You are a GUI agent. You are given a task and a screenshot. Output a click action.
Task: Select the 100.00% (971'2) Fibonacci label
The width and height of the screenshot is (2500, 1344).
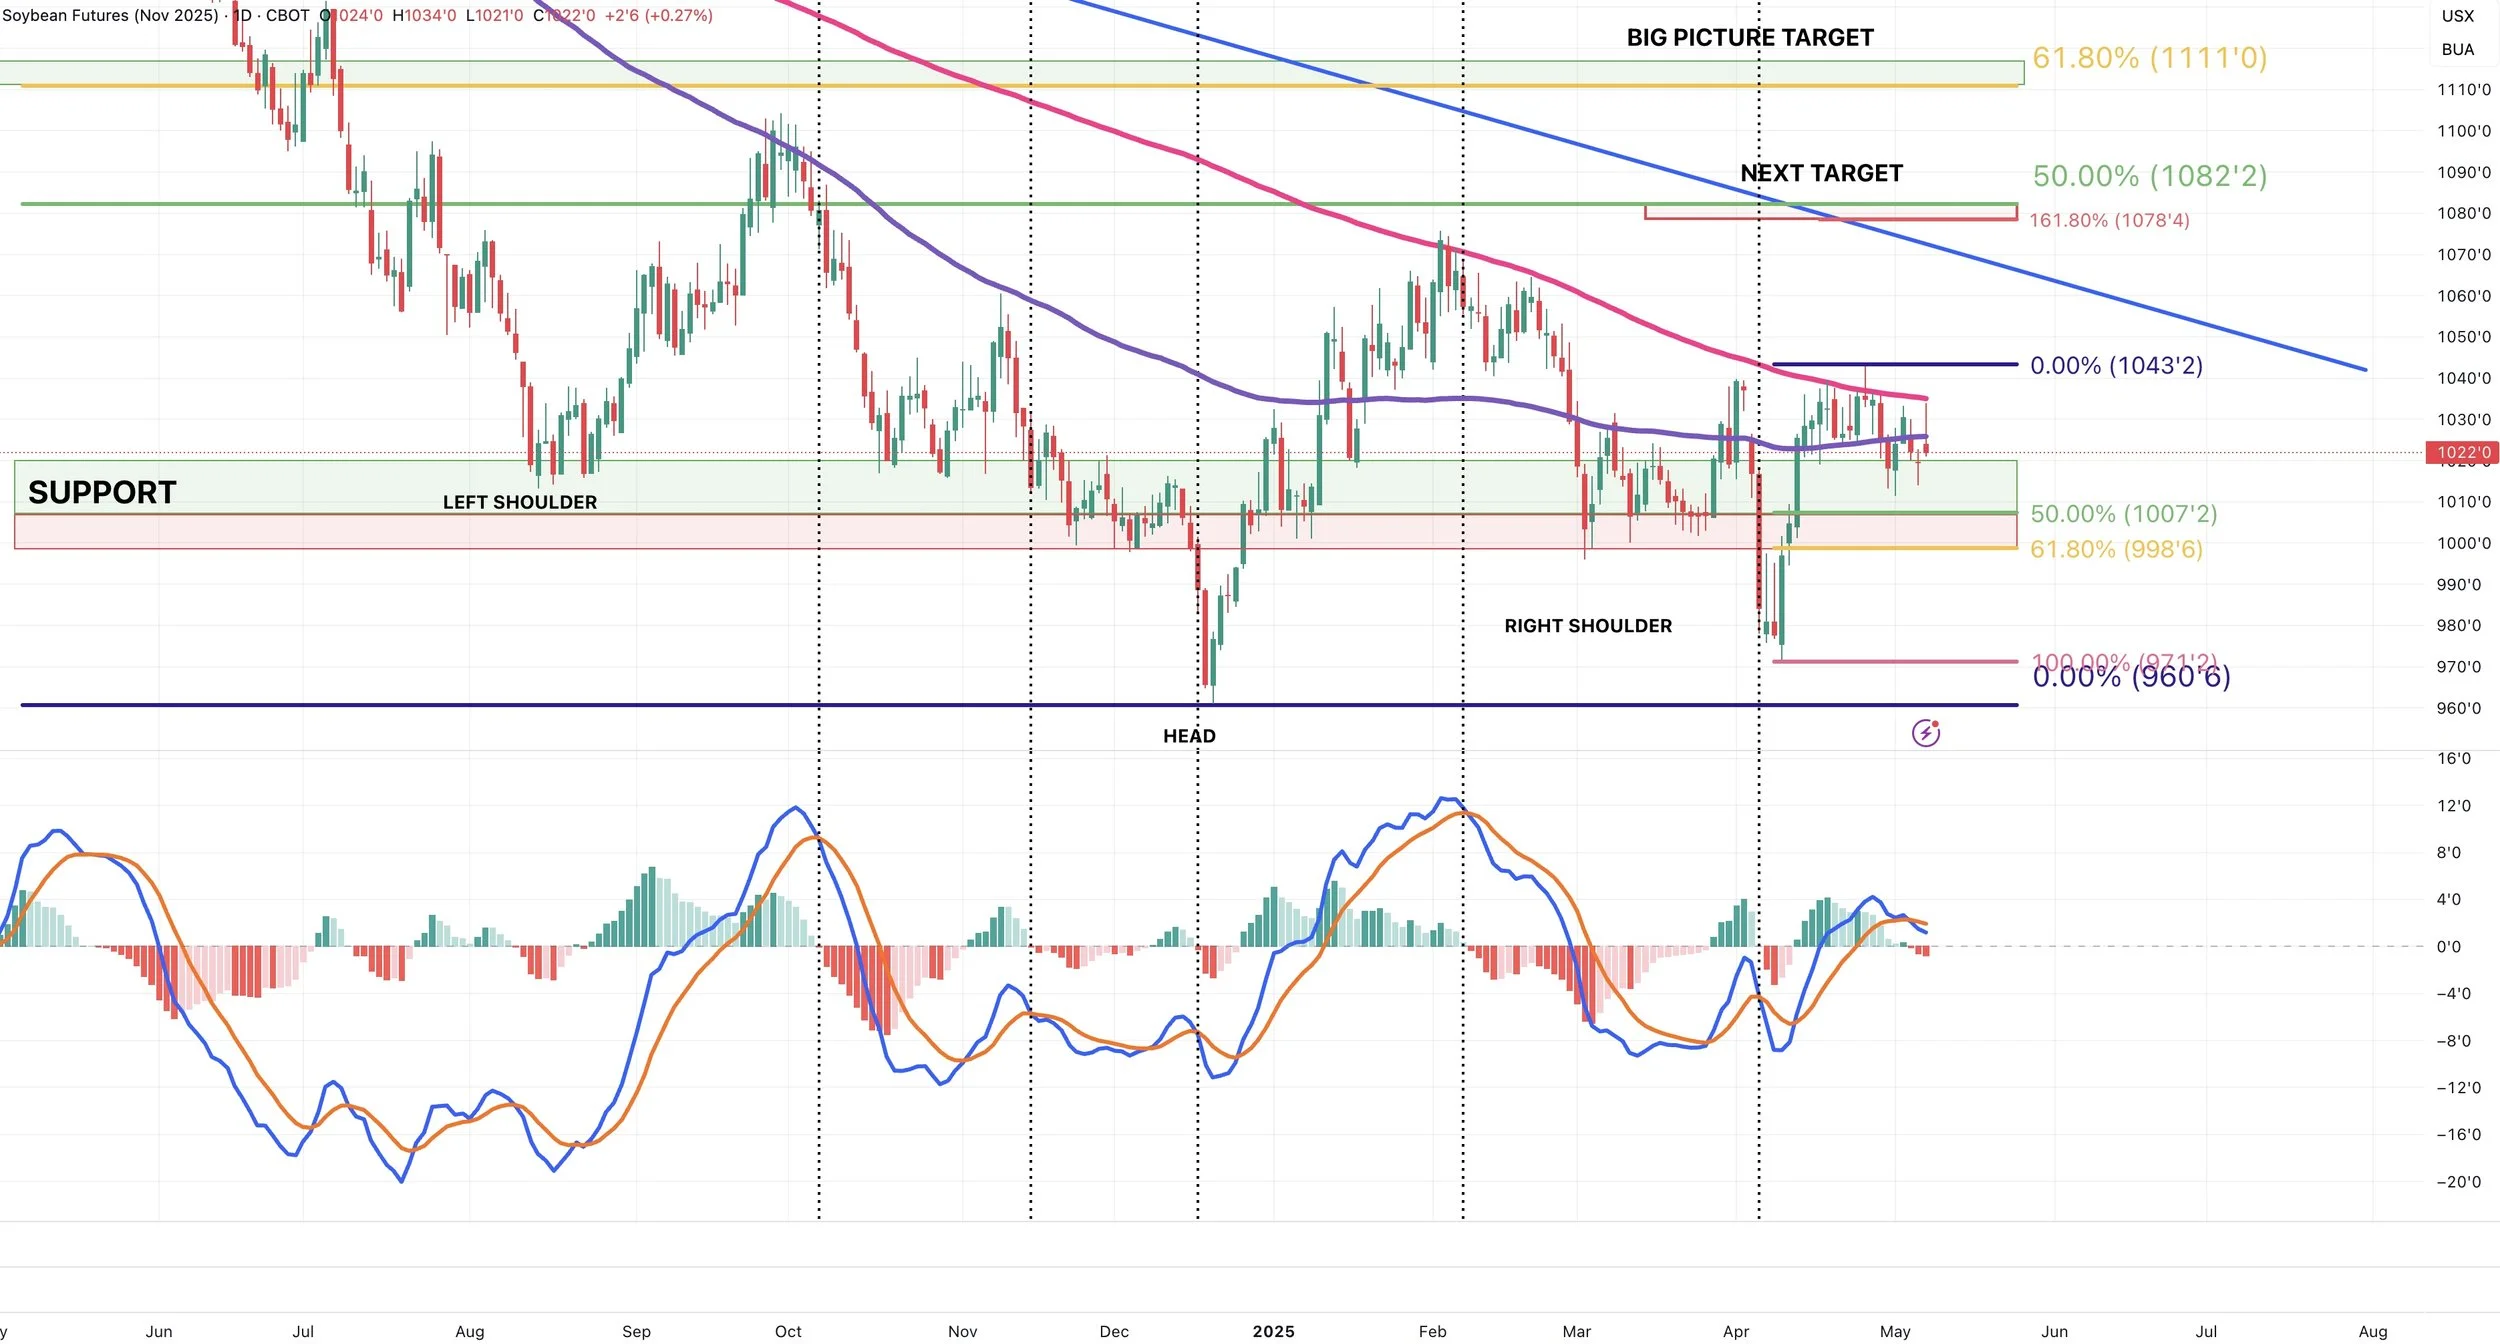click(2124, 661)
